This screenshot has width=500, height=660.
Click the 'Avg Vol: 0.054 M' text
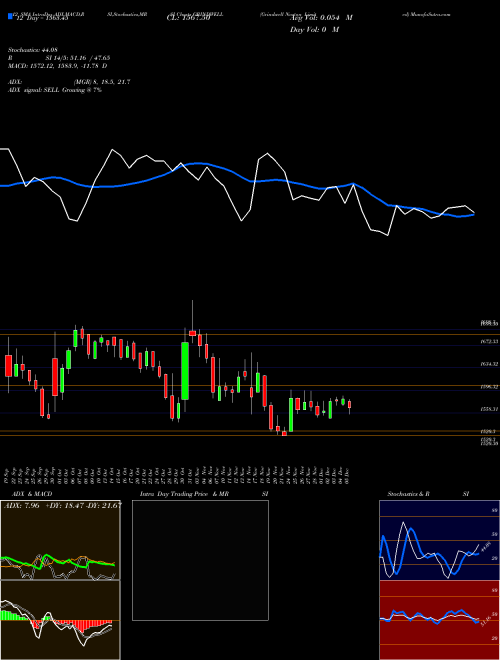(322, 18)
